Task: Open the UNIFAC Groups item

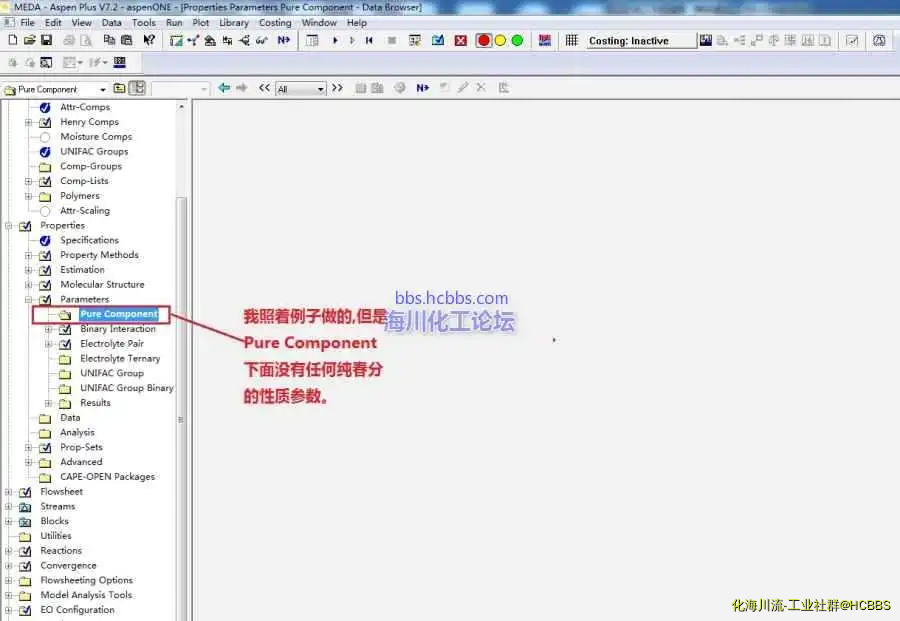Action: point(94,152)
